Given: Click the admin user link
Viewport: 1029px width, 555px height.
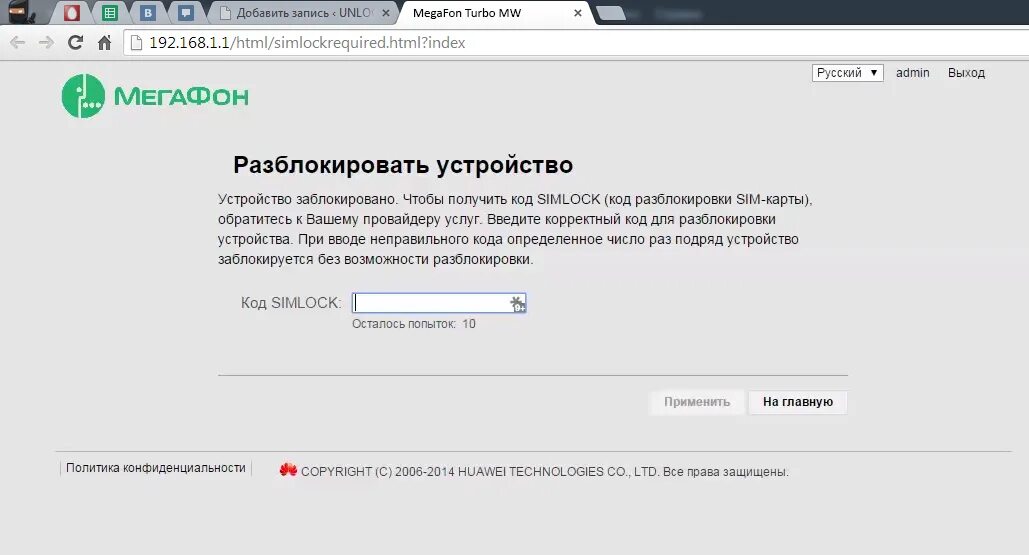Looking at the screenshot, I should pos(913,73).
